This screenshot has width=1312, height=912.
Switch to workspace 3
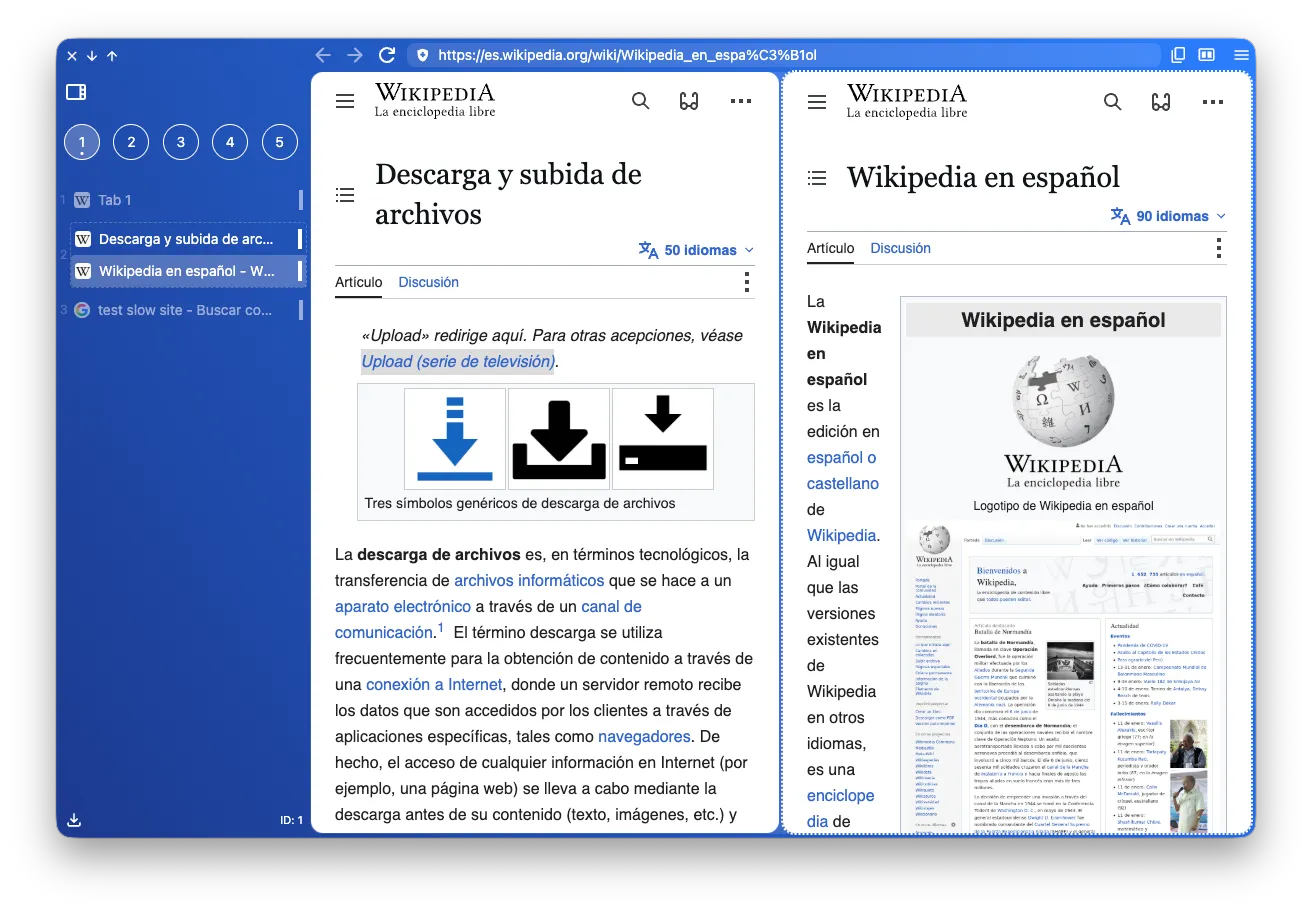coord(181,142)
